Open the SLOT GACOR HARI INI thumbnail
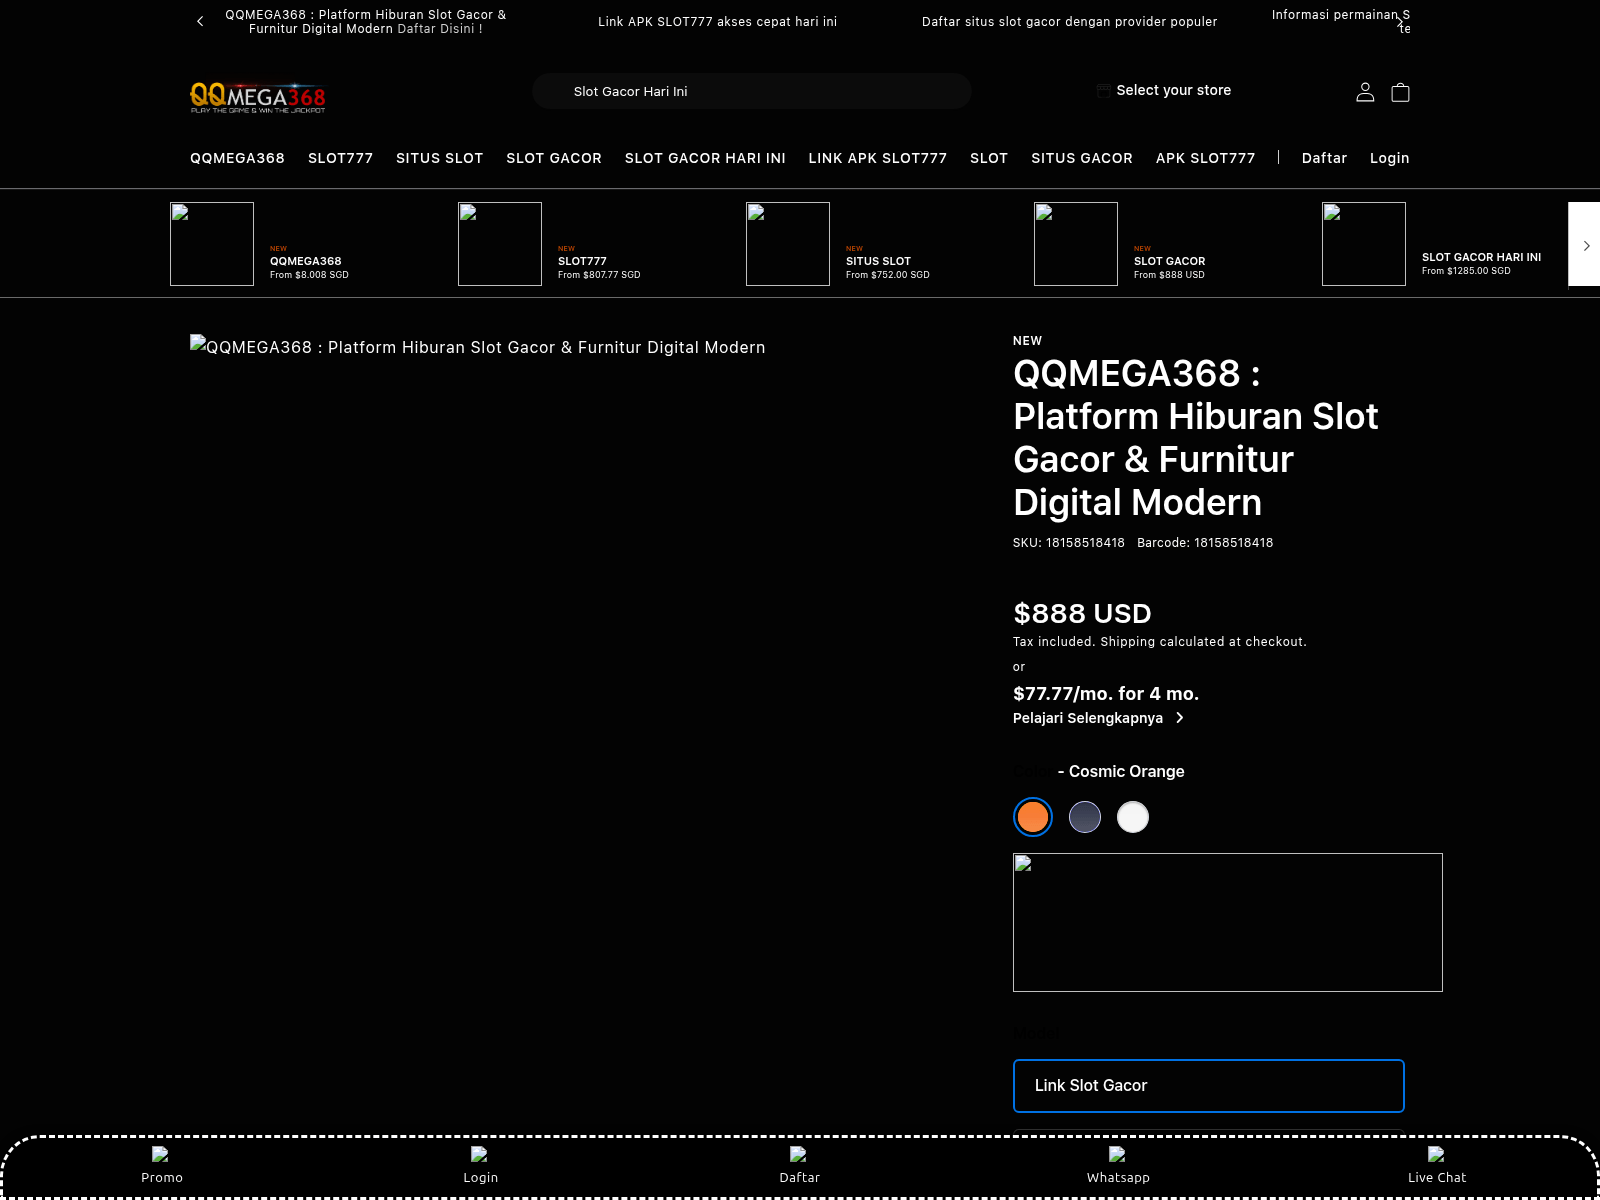 (x=1364, y=244)
